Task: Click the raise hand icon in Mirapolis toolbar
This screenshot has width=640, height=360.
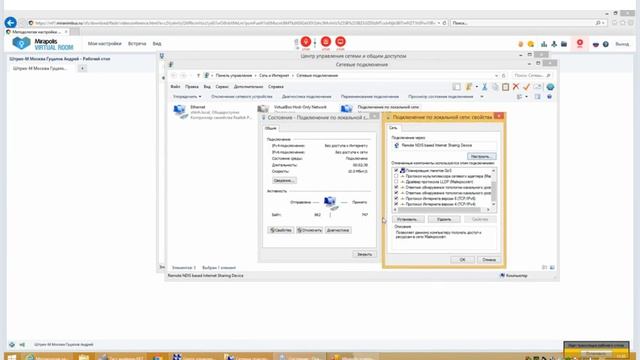Action: pos(520,44)
